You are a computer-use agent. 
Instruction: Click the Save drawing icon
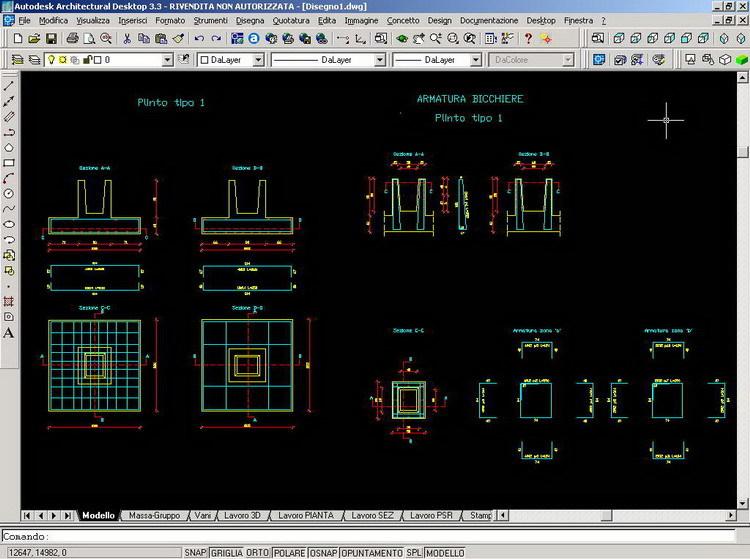click(52, 38)
